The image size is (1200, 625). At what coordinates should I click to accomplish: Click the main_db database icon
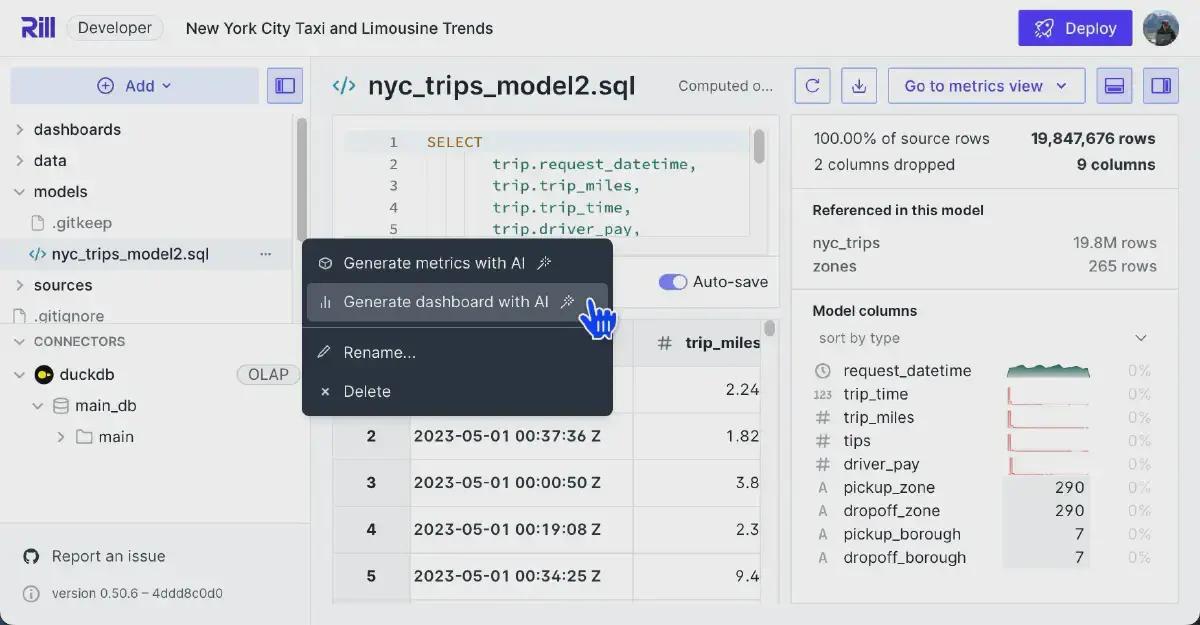[61, 406]
